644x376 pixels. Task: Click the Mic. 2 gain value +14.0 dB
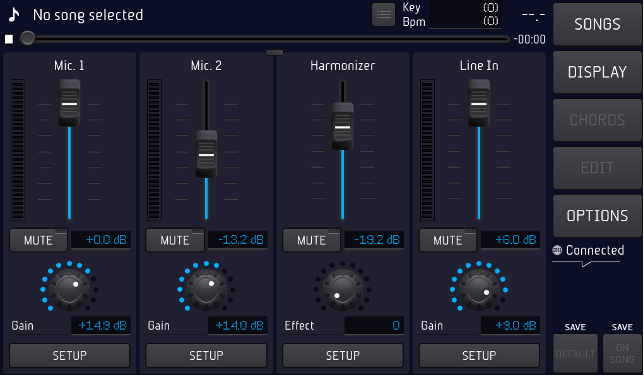tap(238, 325)
